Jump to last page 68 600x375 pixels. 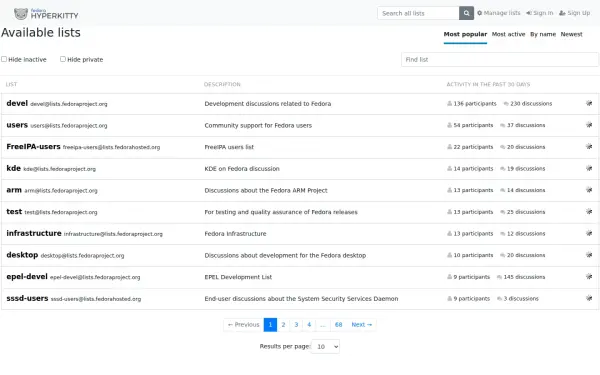(338, 324)
